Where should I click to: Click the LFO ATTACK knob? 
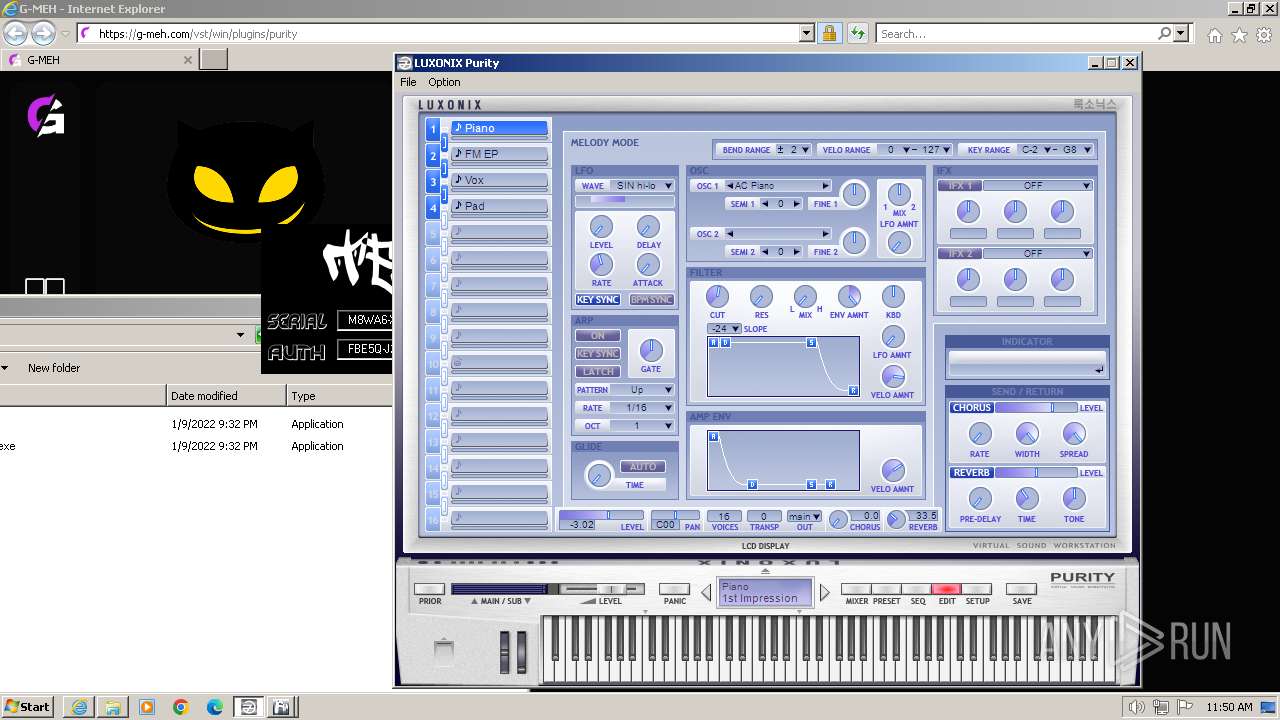648,264
